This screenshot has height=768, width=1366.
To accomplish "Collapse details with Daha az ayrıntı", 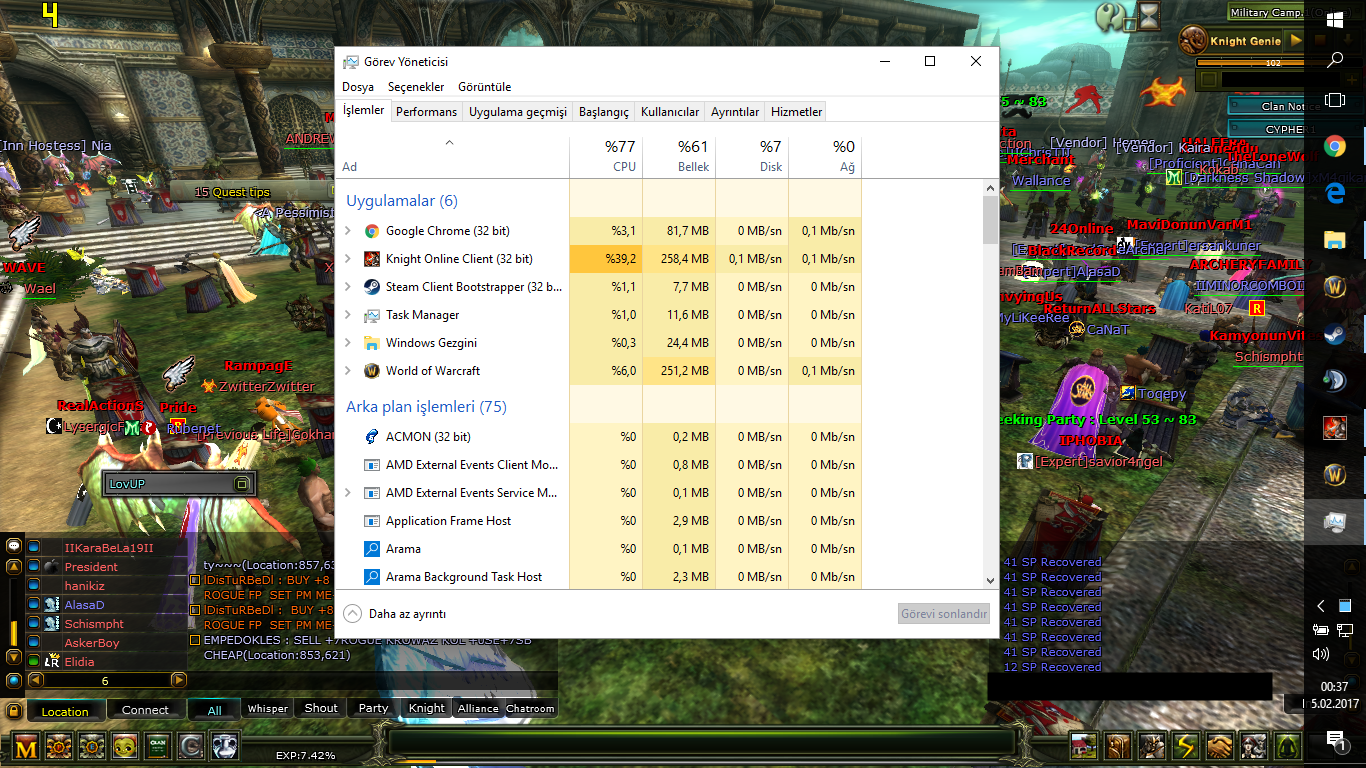I will pyautogui.click(x=395, y=614).
